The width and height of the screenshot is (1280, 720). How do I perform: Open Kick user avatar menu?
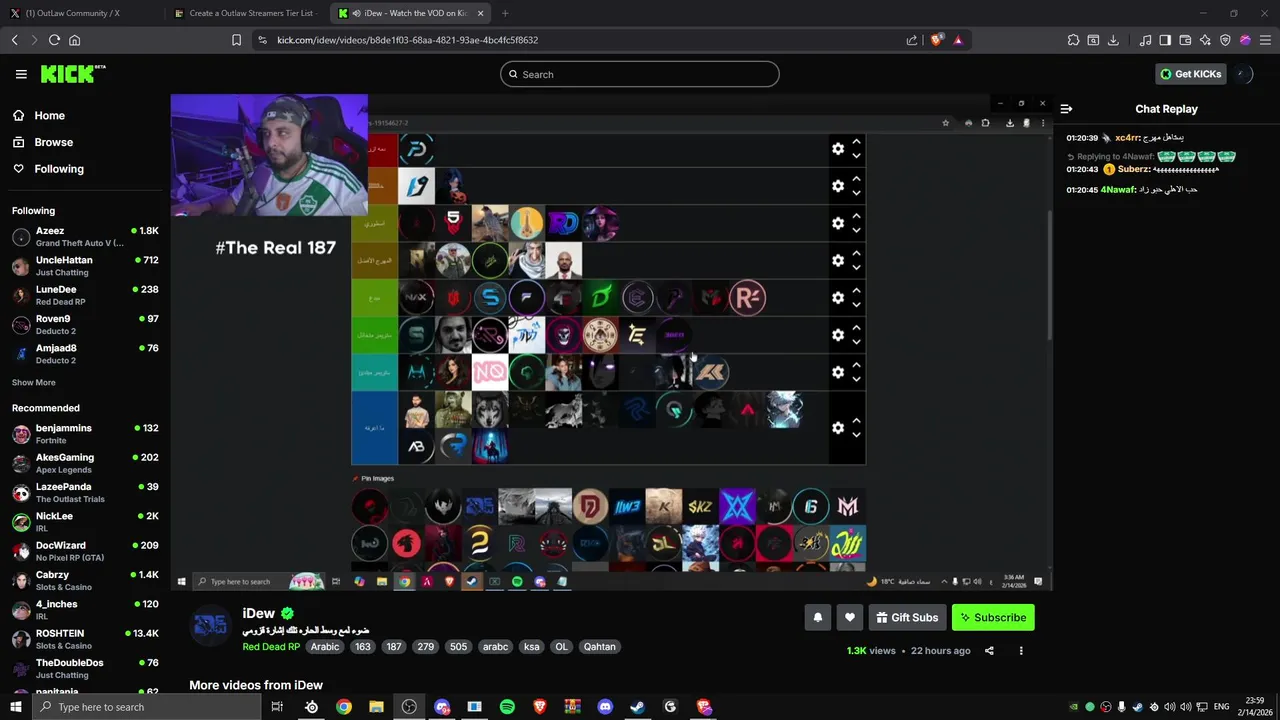[1243, 74]
